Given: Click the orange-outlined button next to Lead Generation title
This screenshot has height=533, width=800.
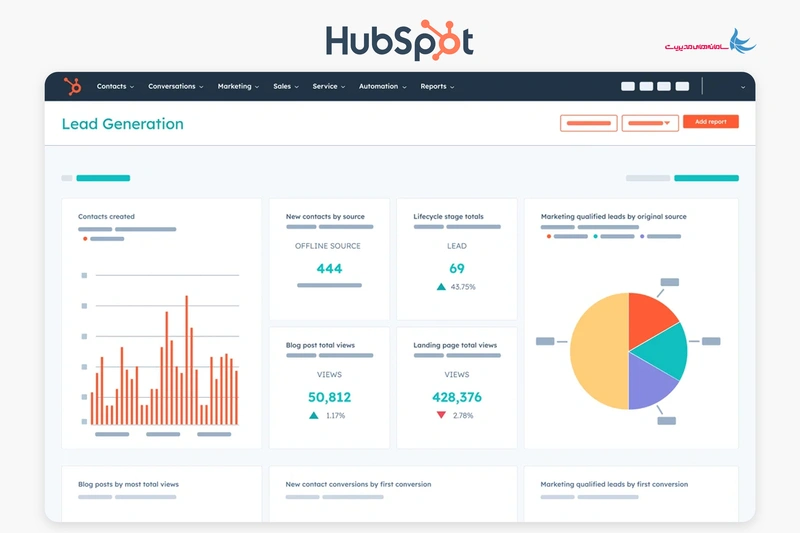Looking at the screenshot, I should click(x=589, y=123).
